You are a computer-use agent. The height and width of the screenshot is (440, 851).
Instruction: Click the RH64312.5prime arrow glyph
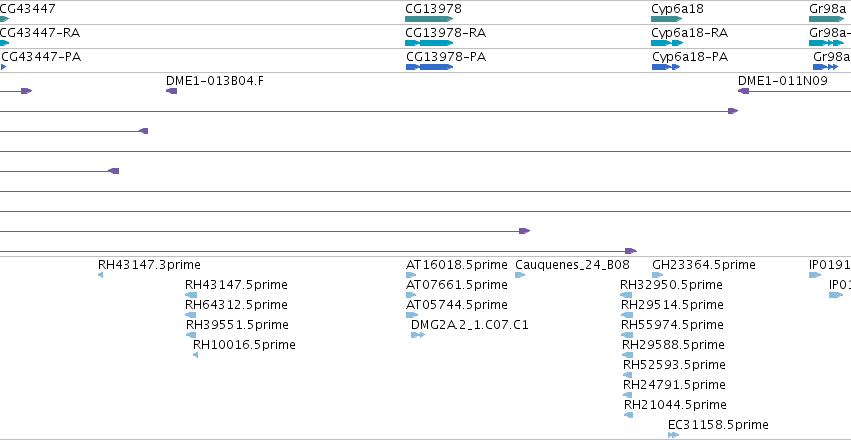click(x=190, y=315)
